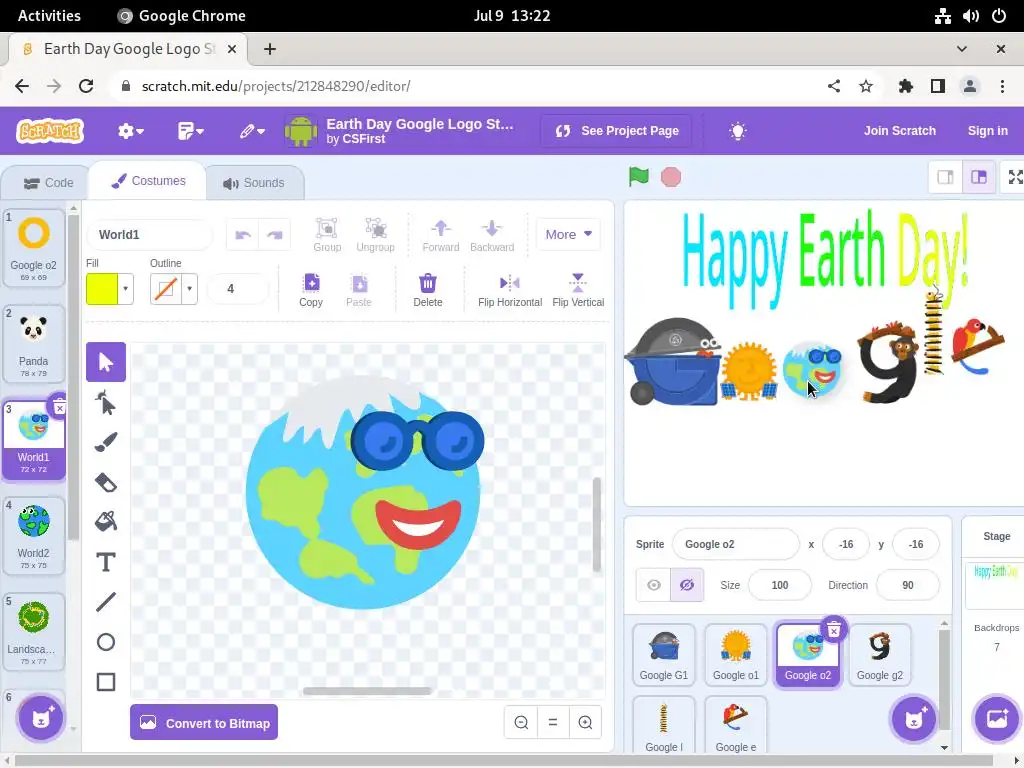Open Chrome's tab search chevron
The width and height of the screenshot is (1024, 768).
[961, 49]
